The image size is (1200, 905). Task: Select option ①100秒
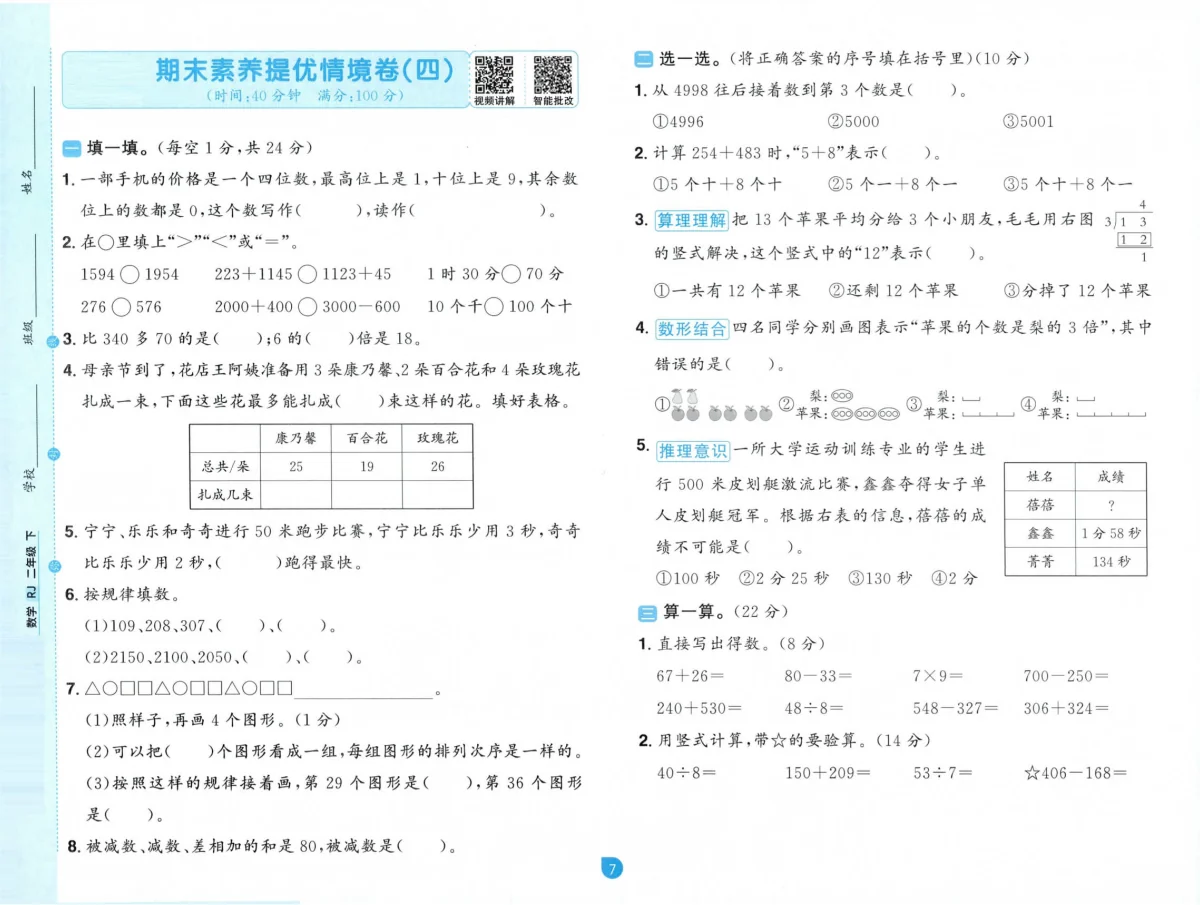tap(688, 578)
